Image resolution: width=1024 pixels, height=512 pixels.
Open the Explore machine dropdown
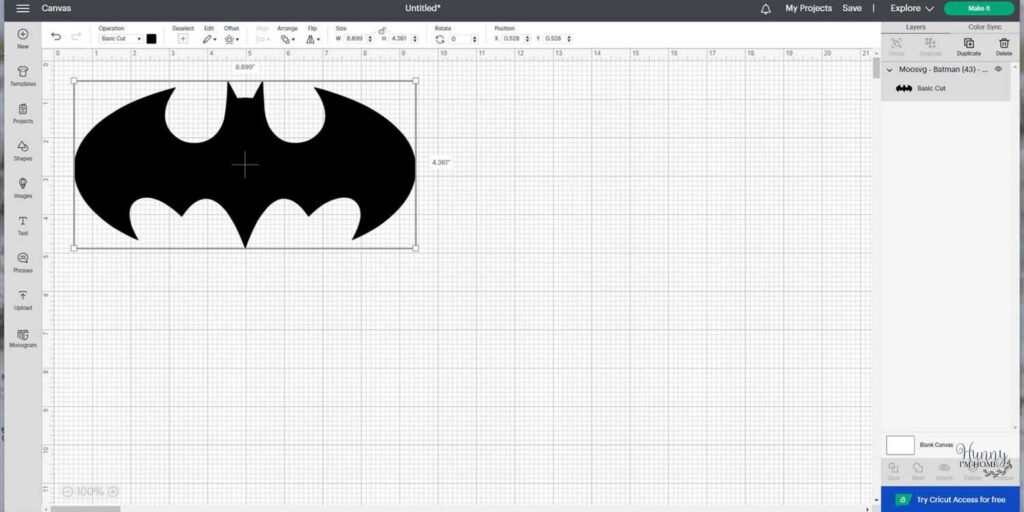tap(912, 8)
